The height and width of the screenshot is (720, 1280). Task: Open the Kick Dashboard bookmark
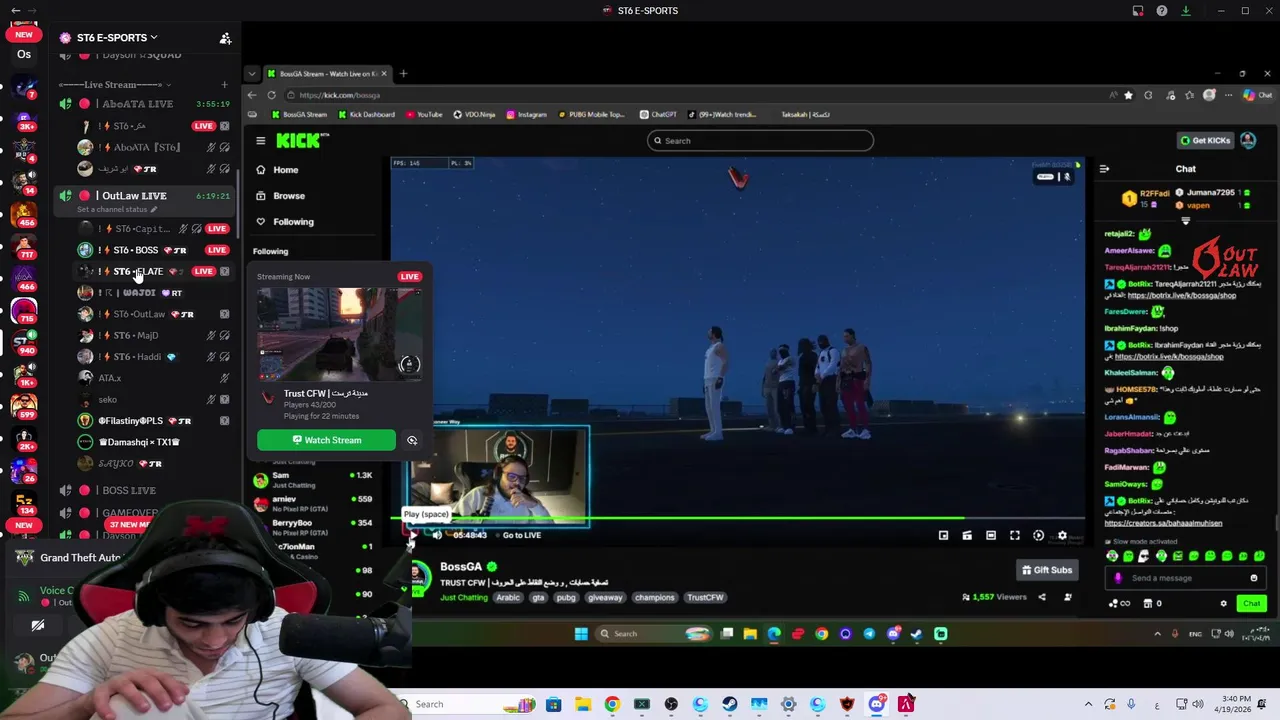point(366,115)
